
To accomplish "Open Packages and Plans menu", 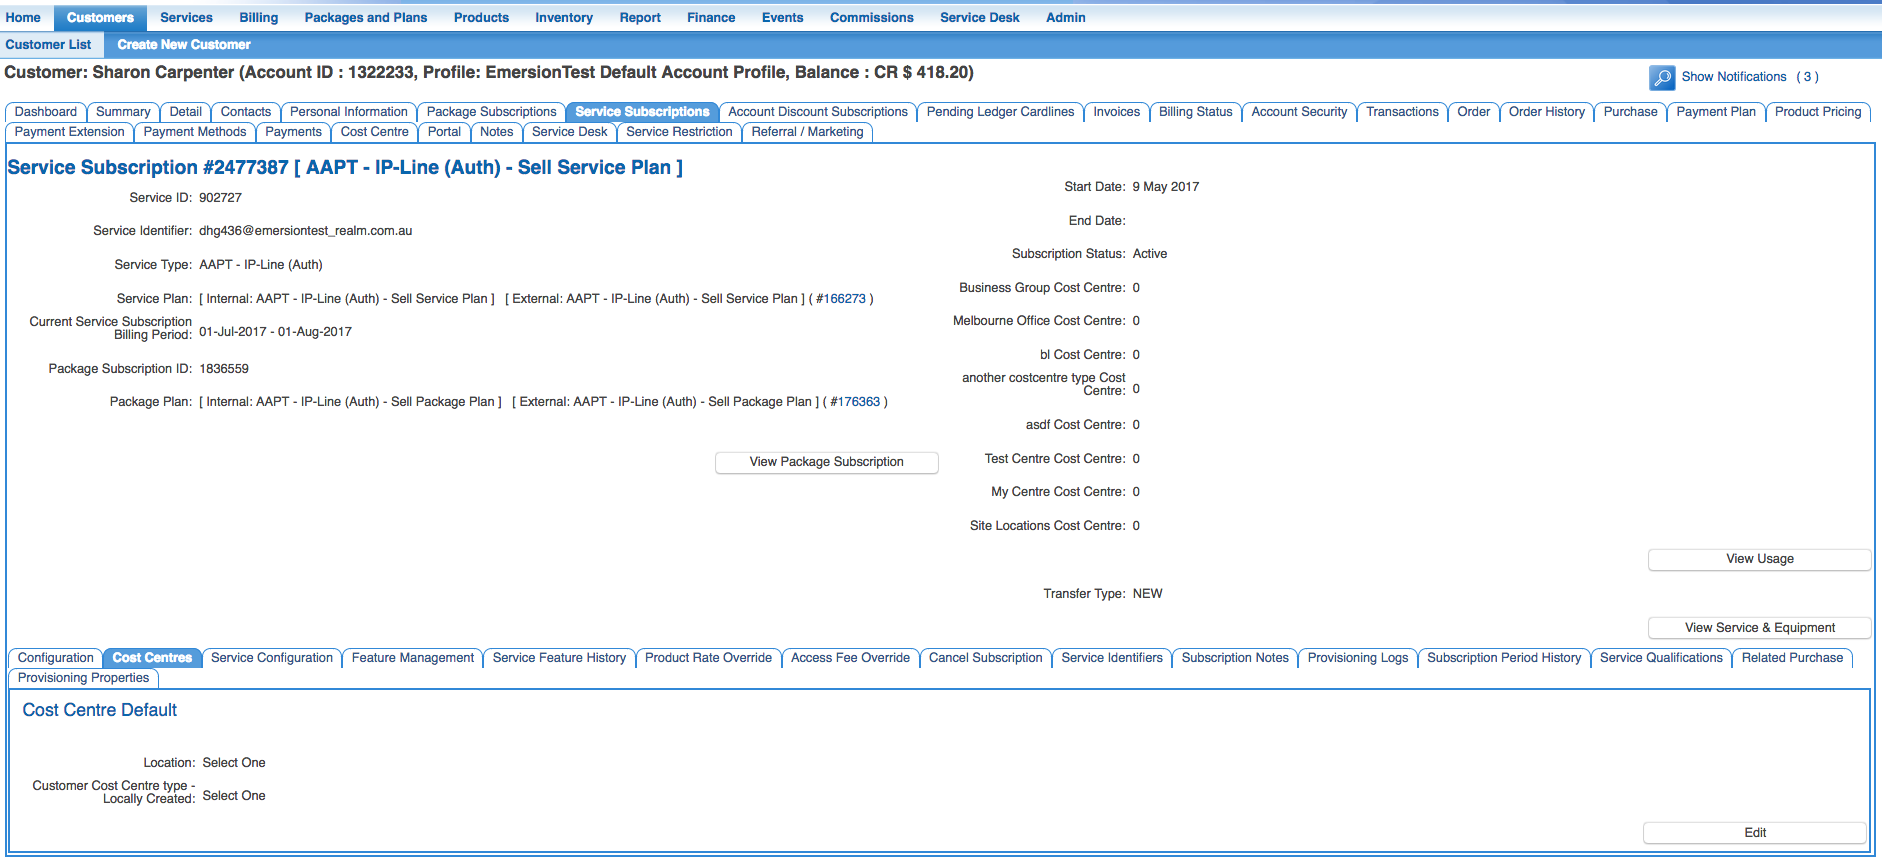I will 366,17.
